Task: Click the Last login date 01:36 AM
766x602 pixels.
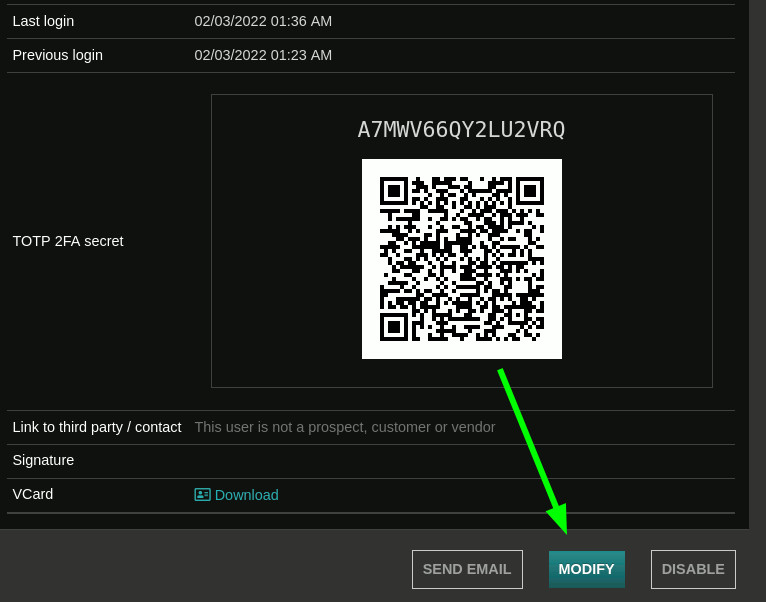Action: 263,21
